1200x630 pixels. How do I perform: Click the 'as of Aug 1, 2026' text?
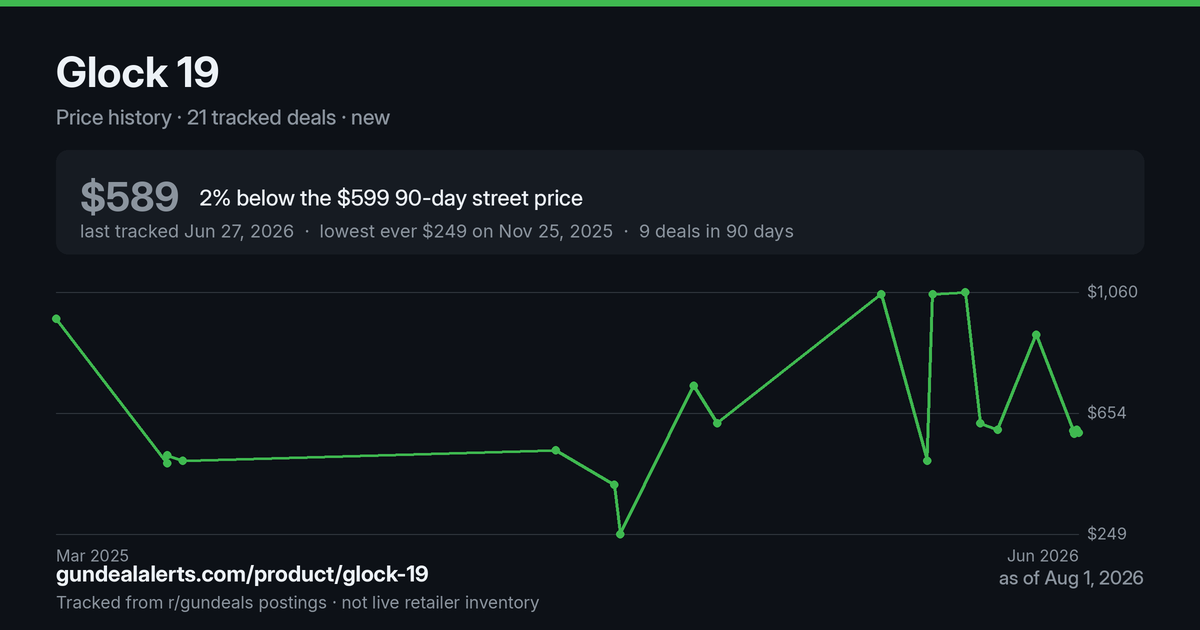[x=1071, y=578]
